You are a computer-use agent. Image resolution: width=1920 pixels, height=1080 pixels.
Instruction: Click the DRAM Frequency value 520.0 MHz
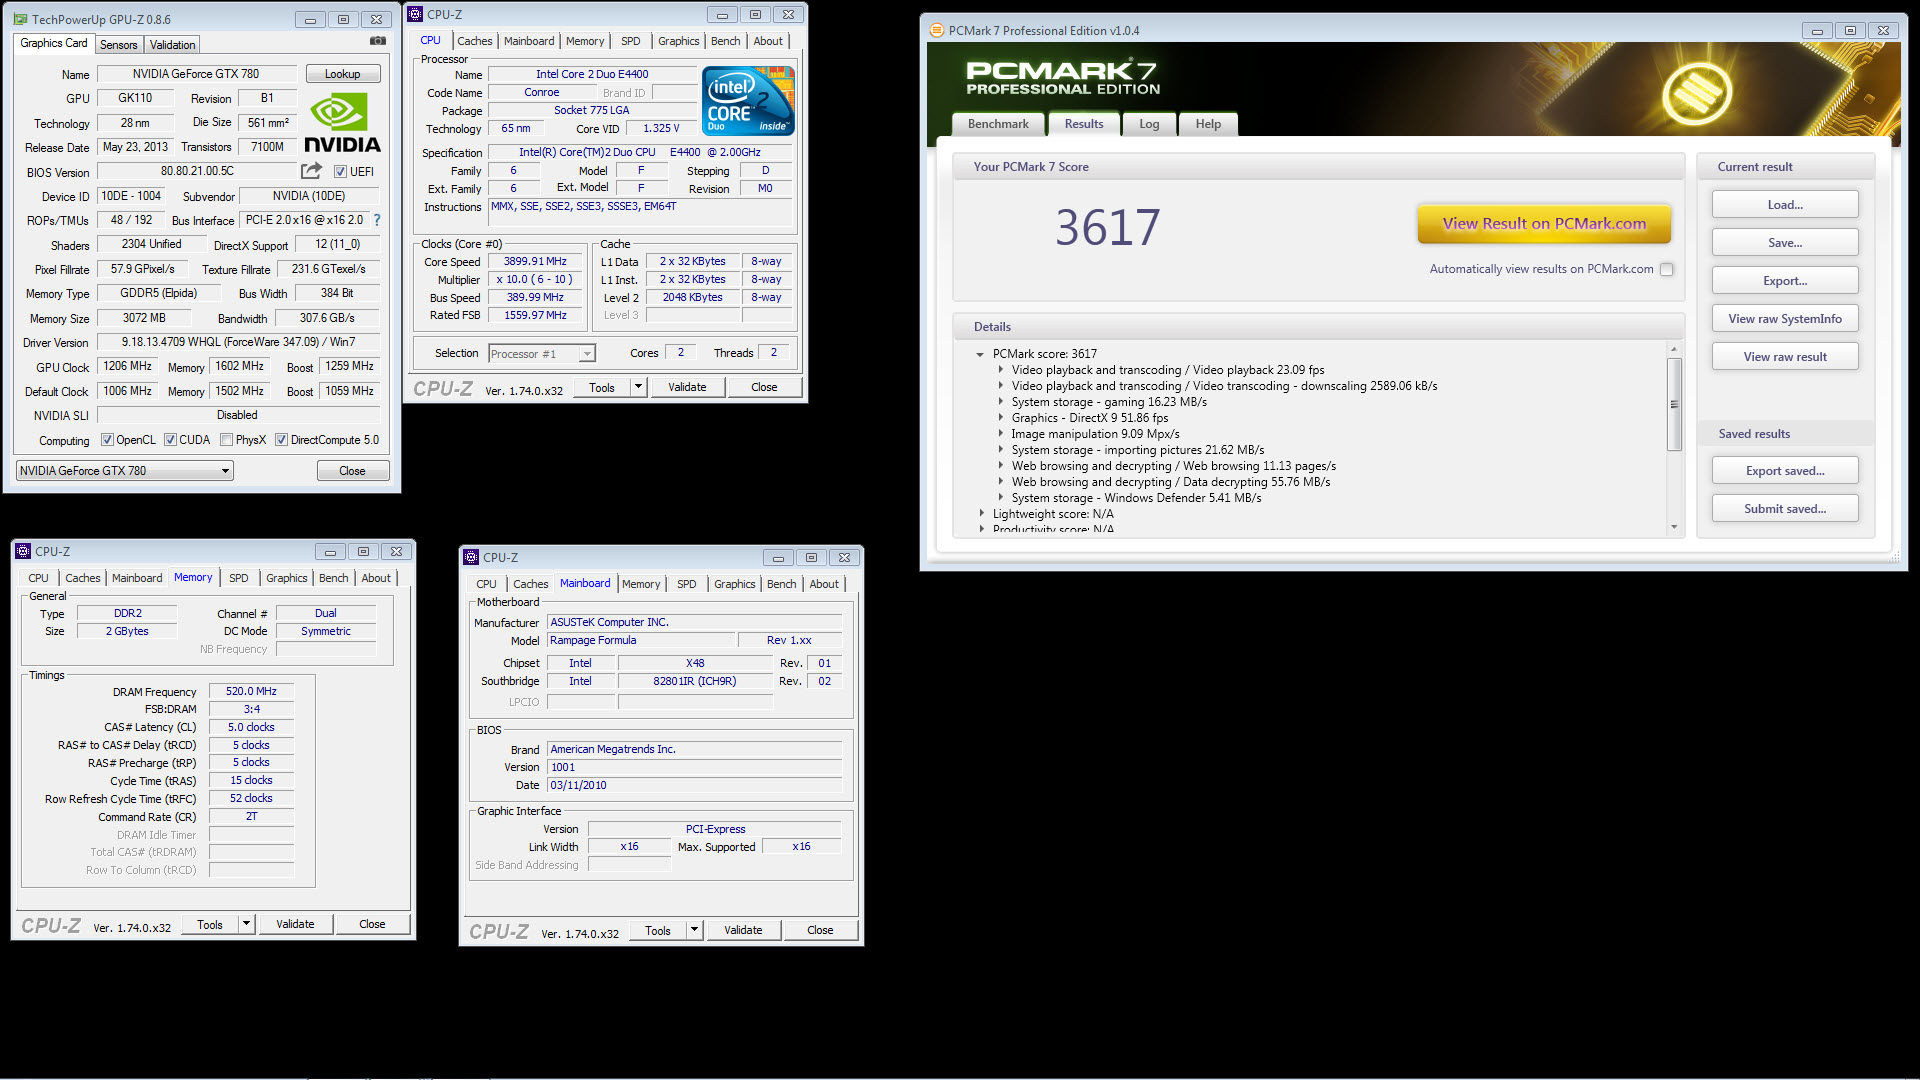tap(251, 692)
